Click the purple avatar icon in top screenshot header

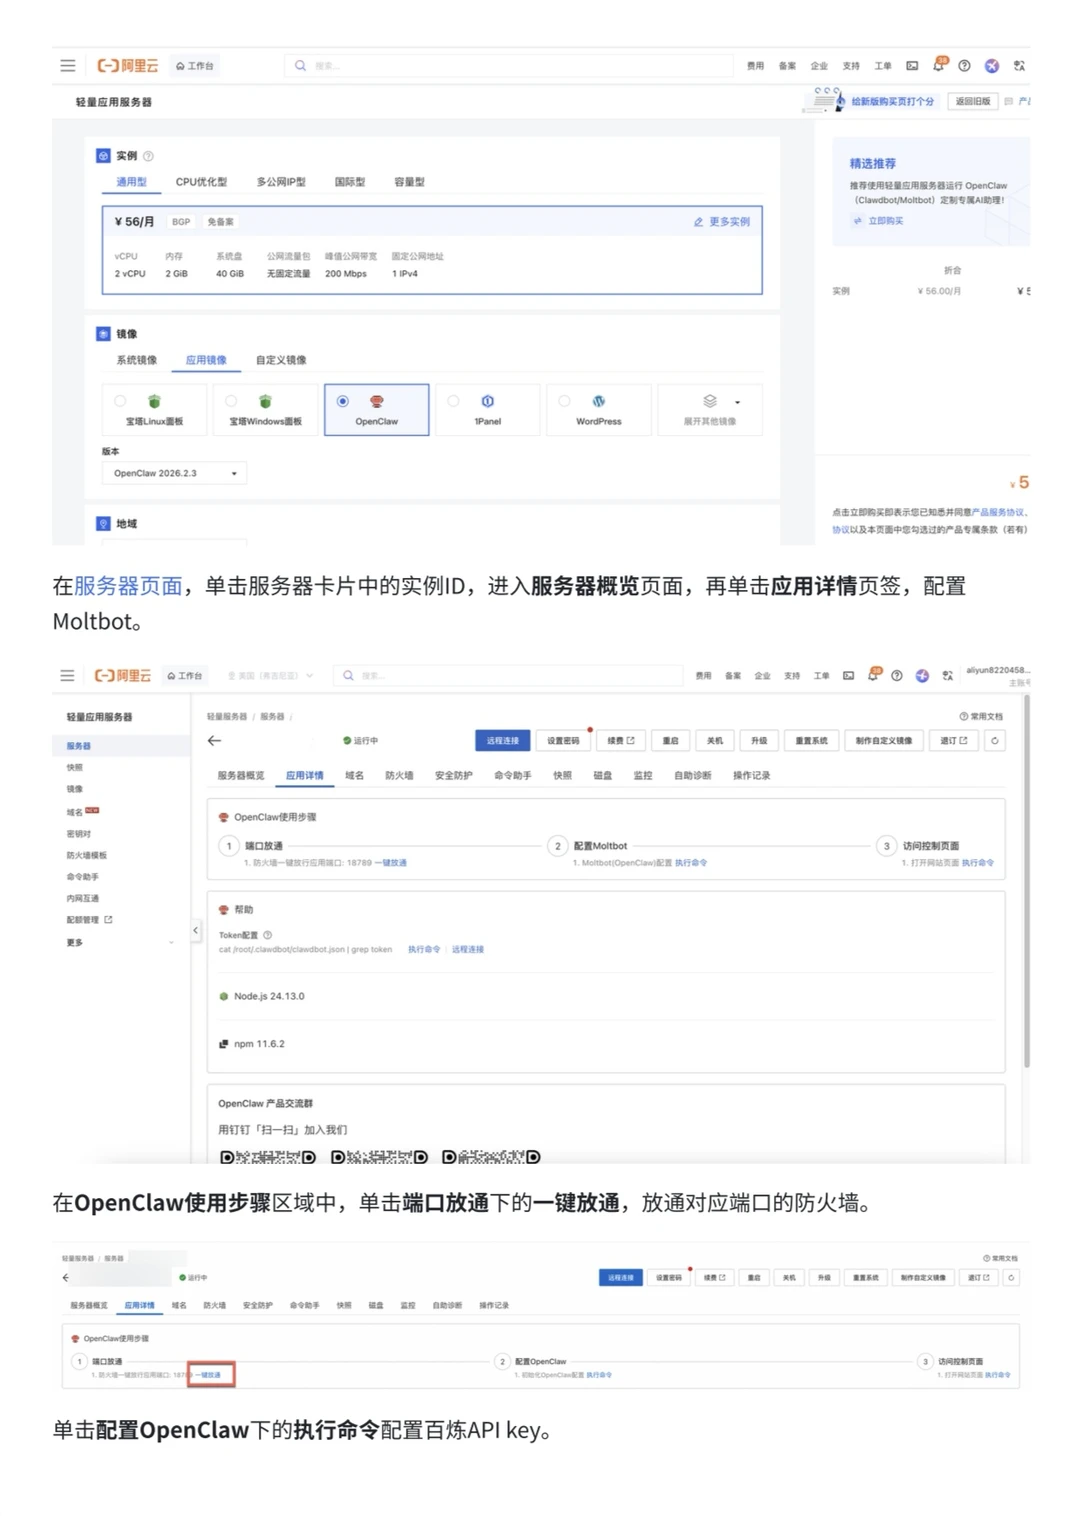tap(991, 66)
